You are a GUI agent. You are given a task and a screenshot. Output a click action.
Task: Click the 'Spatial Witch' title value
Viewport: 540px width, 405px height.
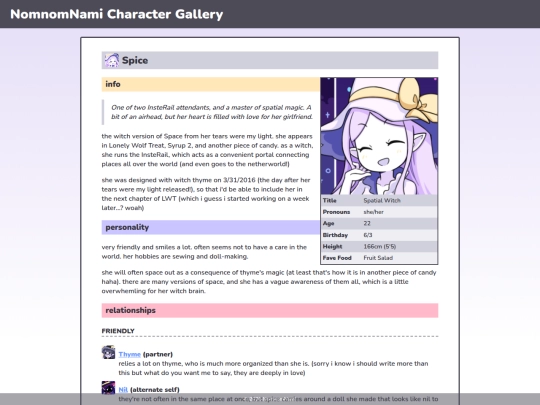[x=382, y=200]
